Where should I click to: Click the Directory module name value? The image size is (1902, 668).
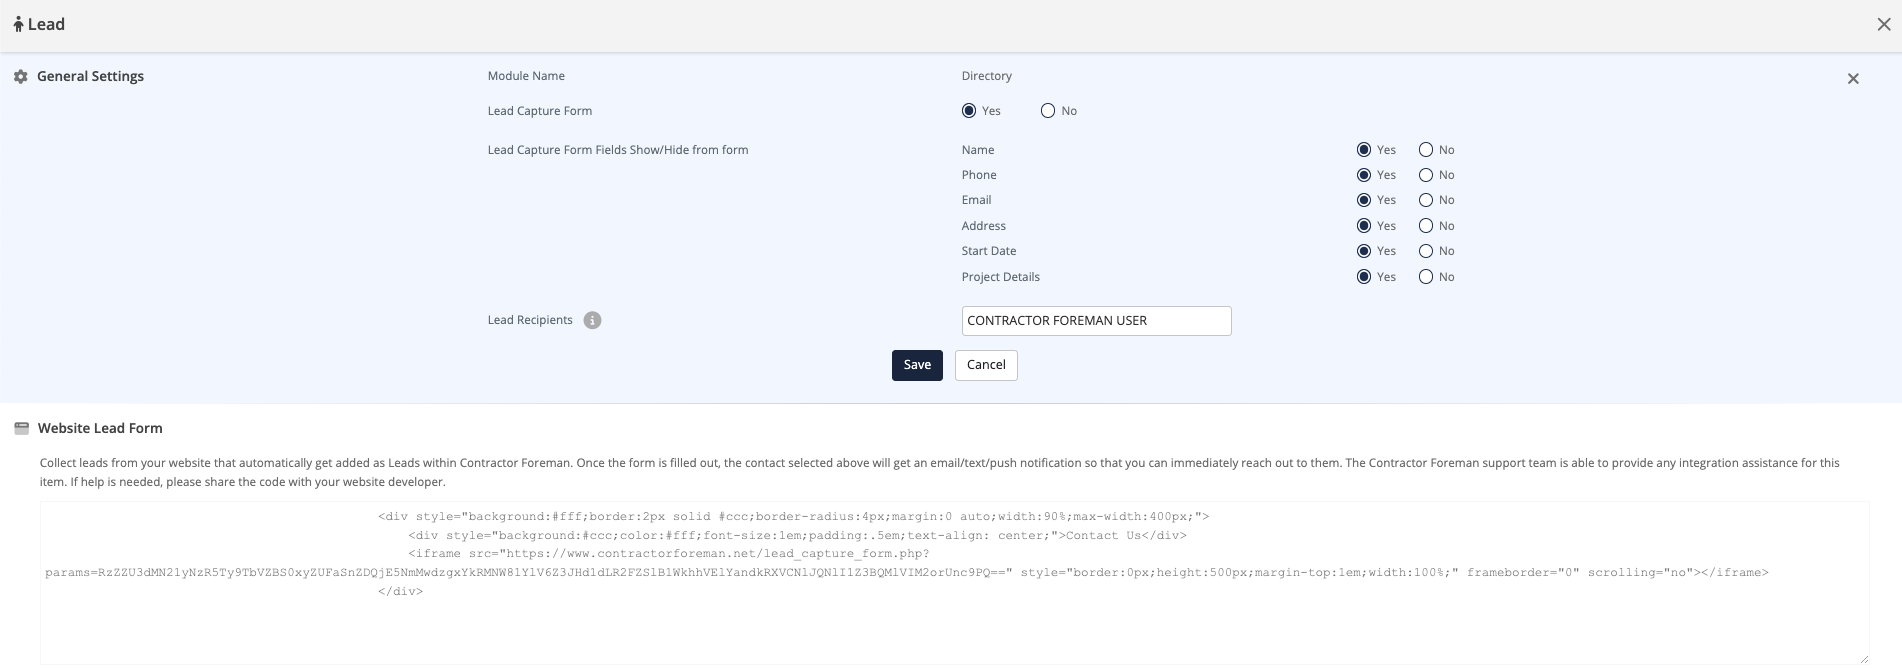(x=987, y=76)
